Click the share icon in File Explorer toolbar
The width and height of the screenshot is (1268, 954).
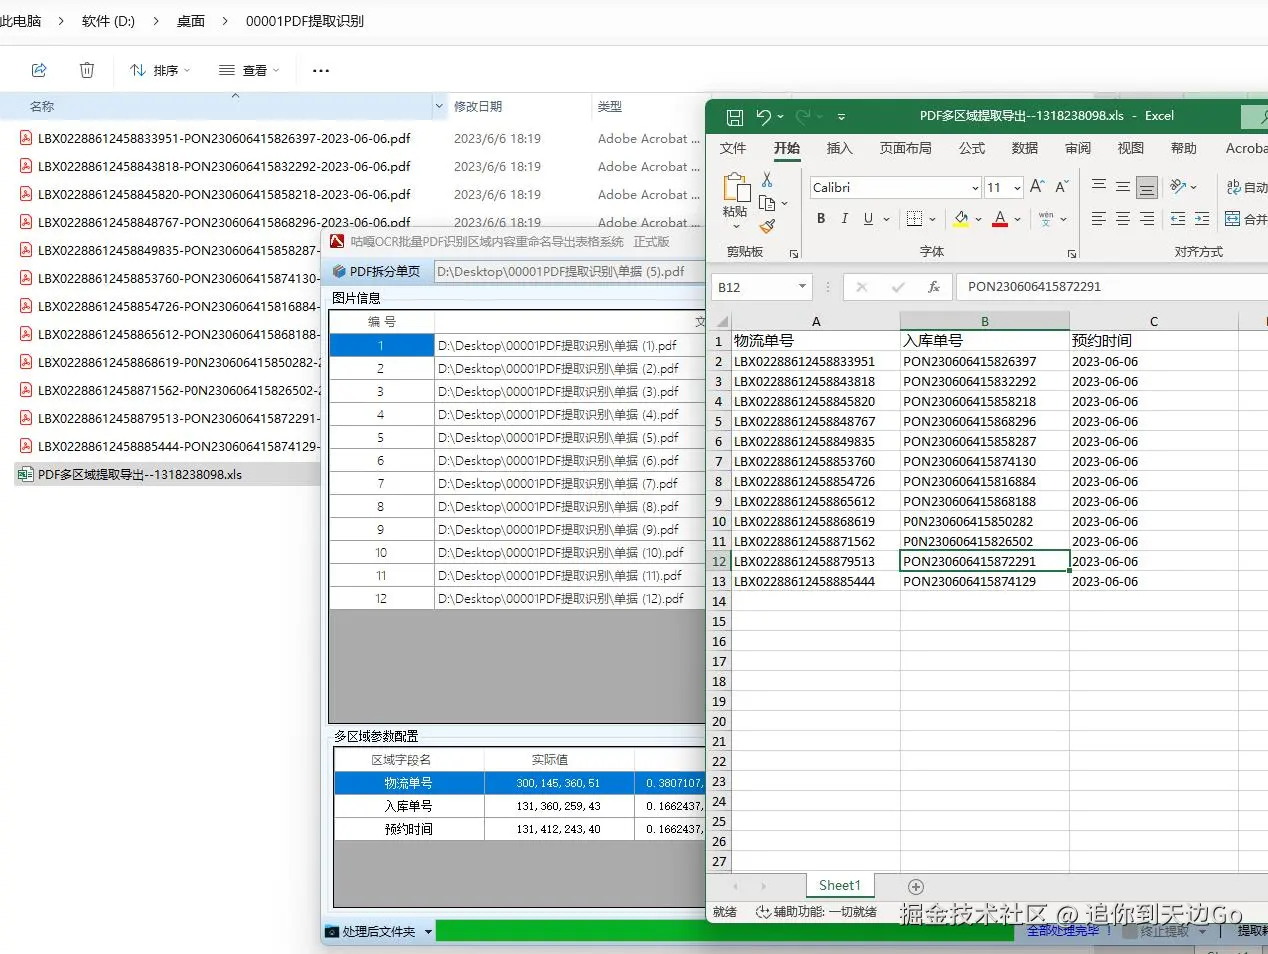39,70
